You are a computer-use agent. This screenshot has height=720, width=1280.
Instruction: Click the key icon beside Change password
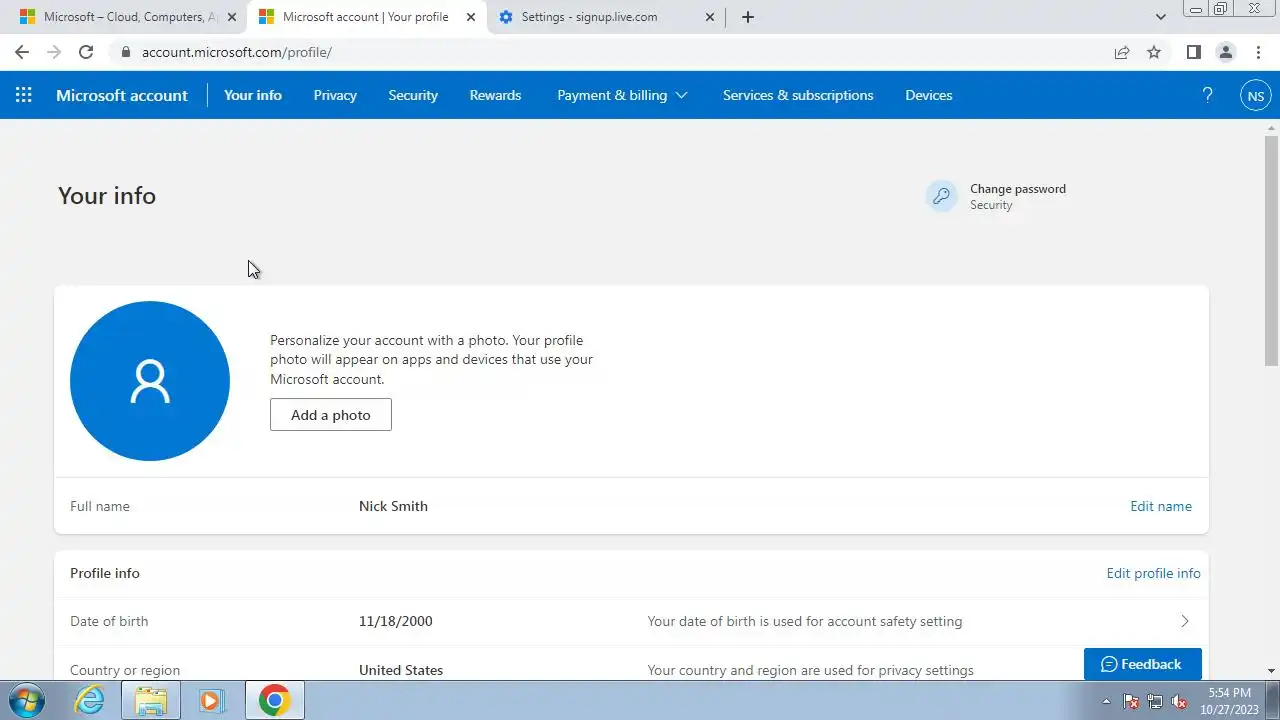point(942,196)
